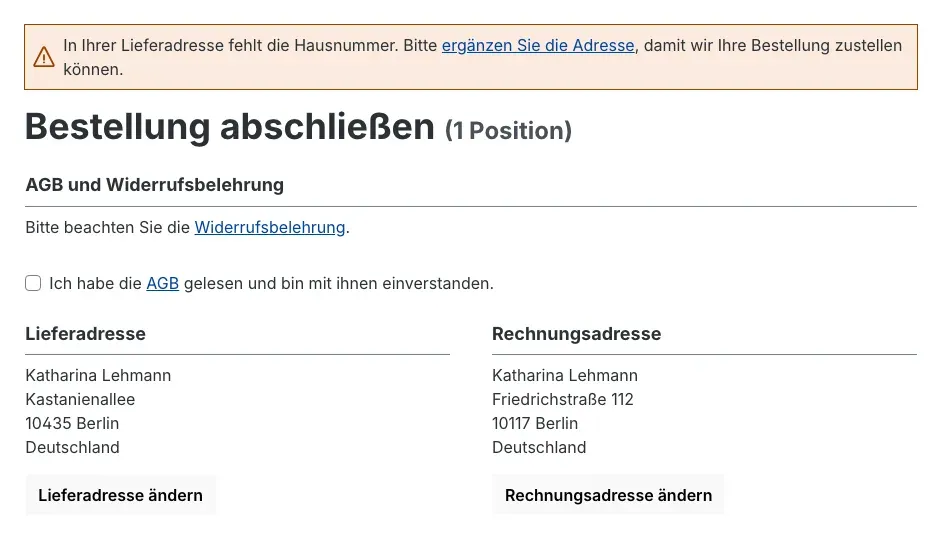Click the 'Bestellung abschließen' heading

tap(230, 127)
